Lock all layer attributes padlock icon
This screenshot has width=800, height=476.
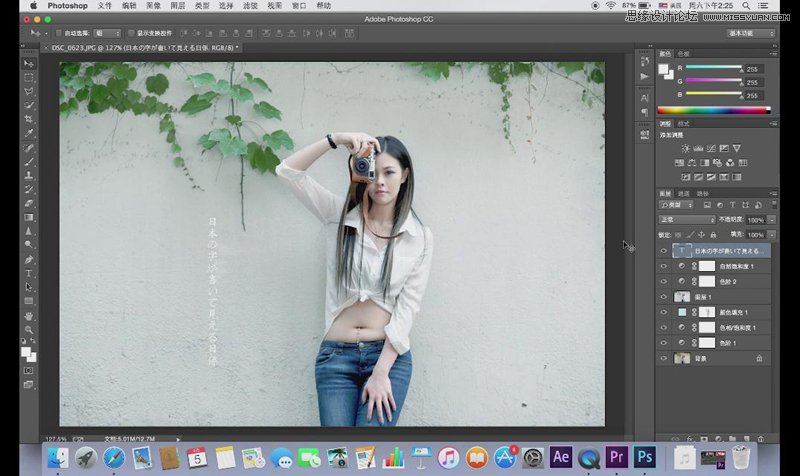[713, 235]
